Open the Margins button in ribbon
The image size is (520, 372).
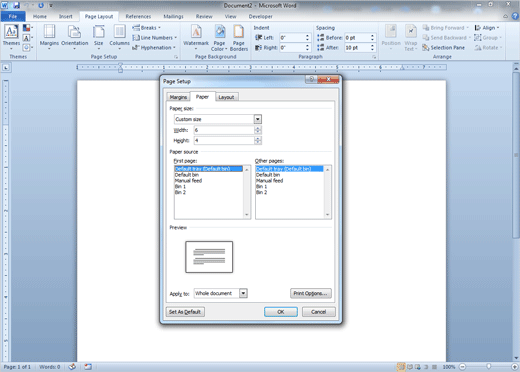point(49,37)
